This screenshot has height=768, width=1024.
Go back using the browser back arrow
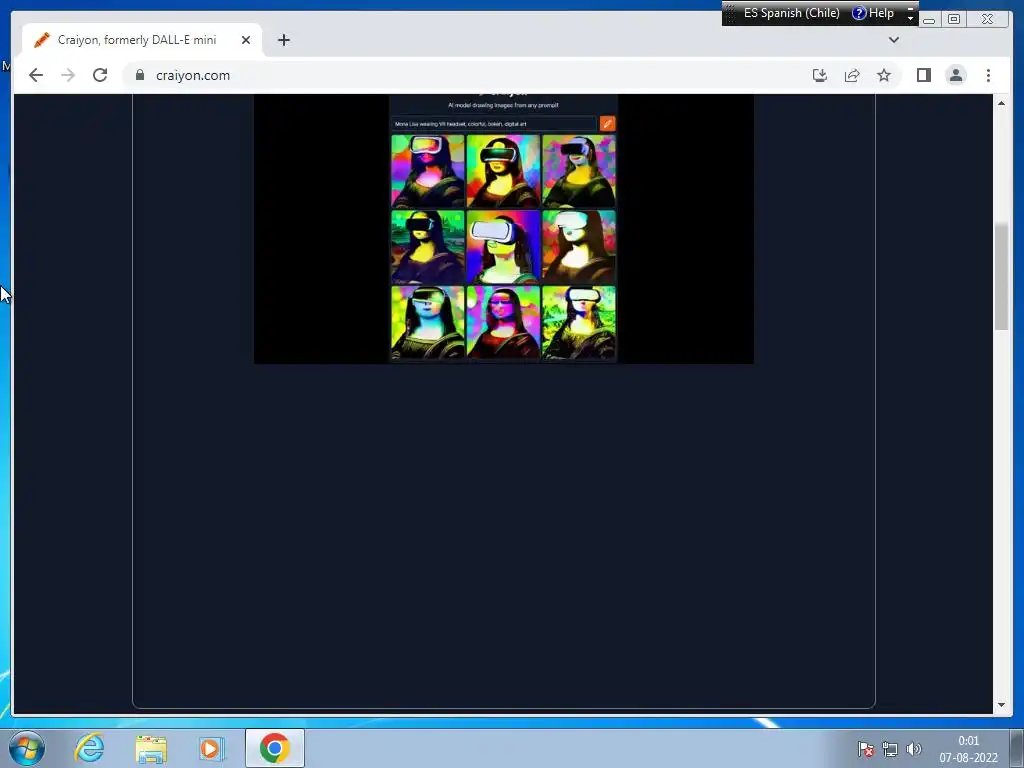(36, 75)
